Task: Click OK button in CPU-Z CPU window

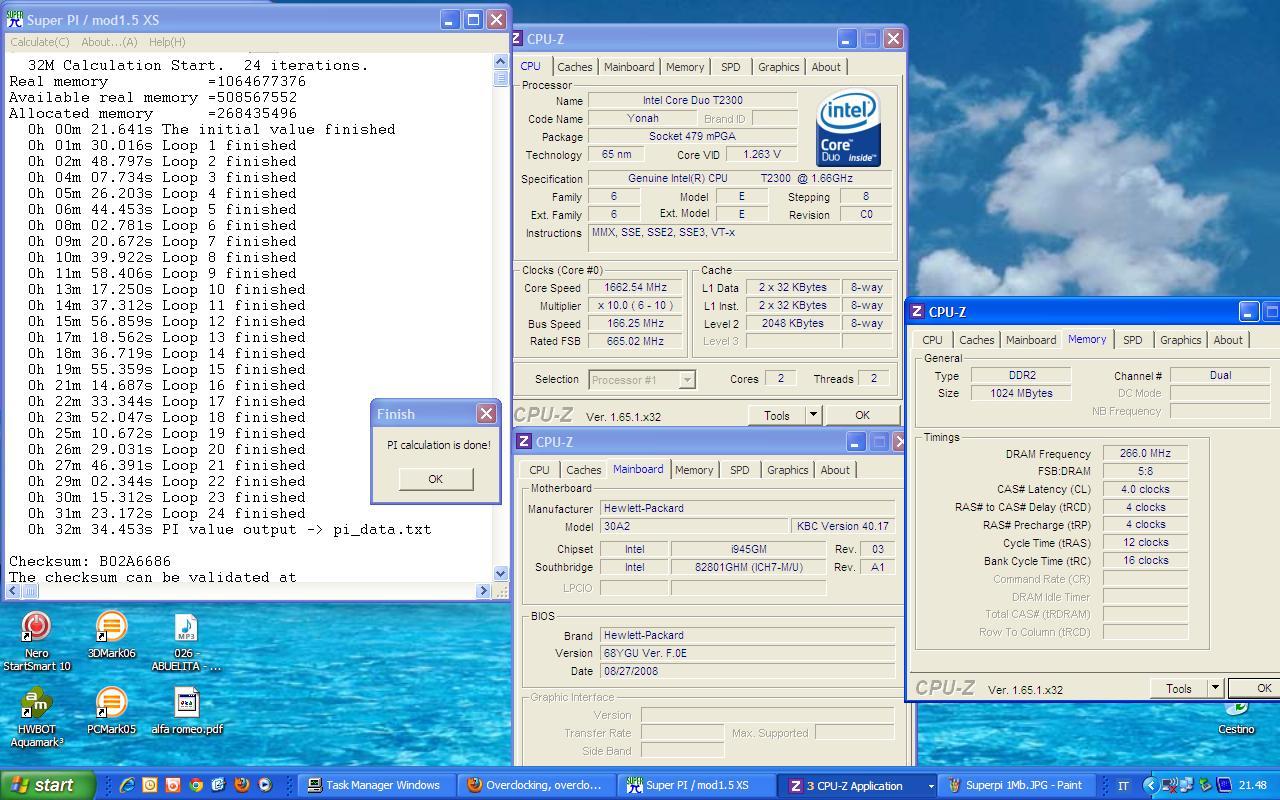Action: click(862, 415)
